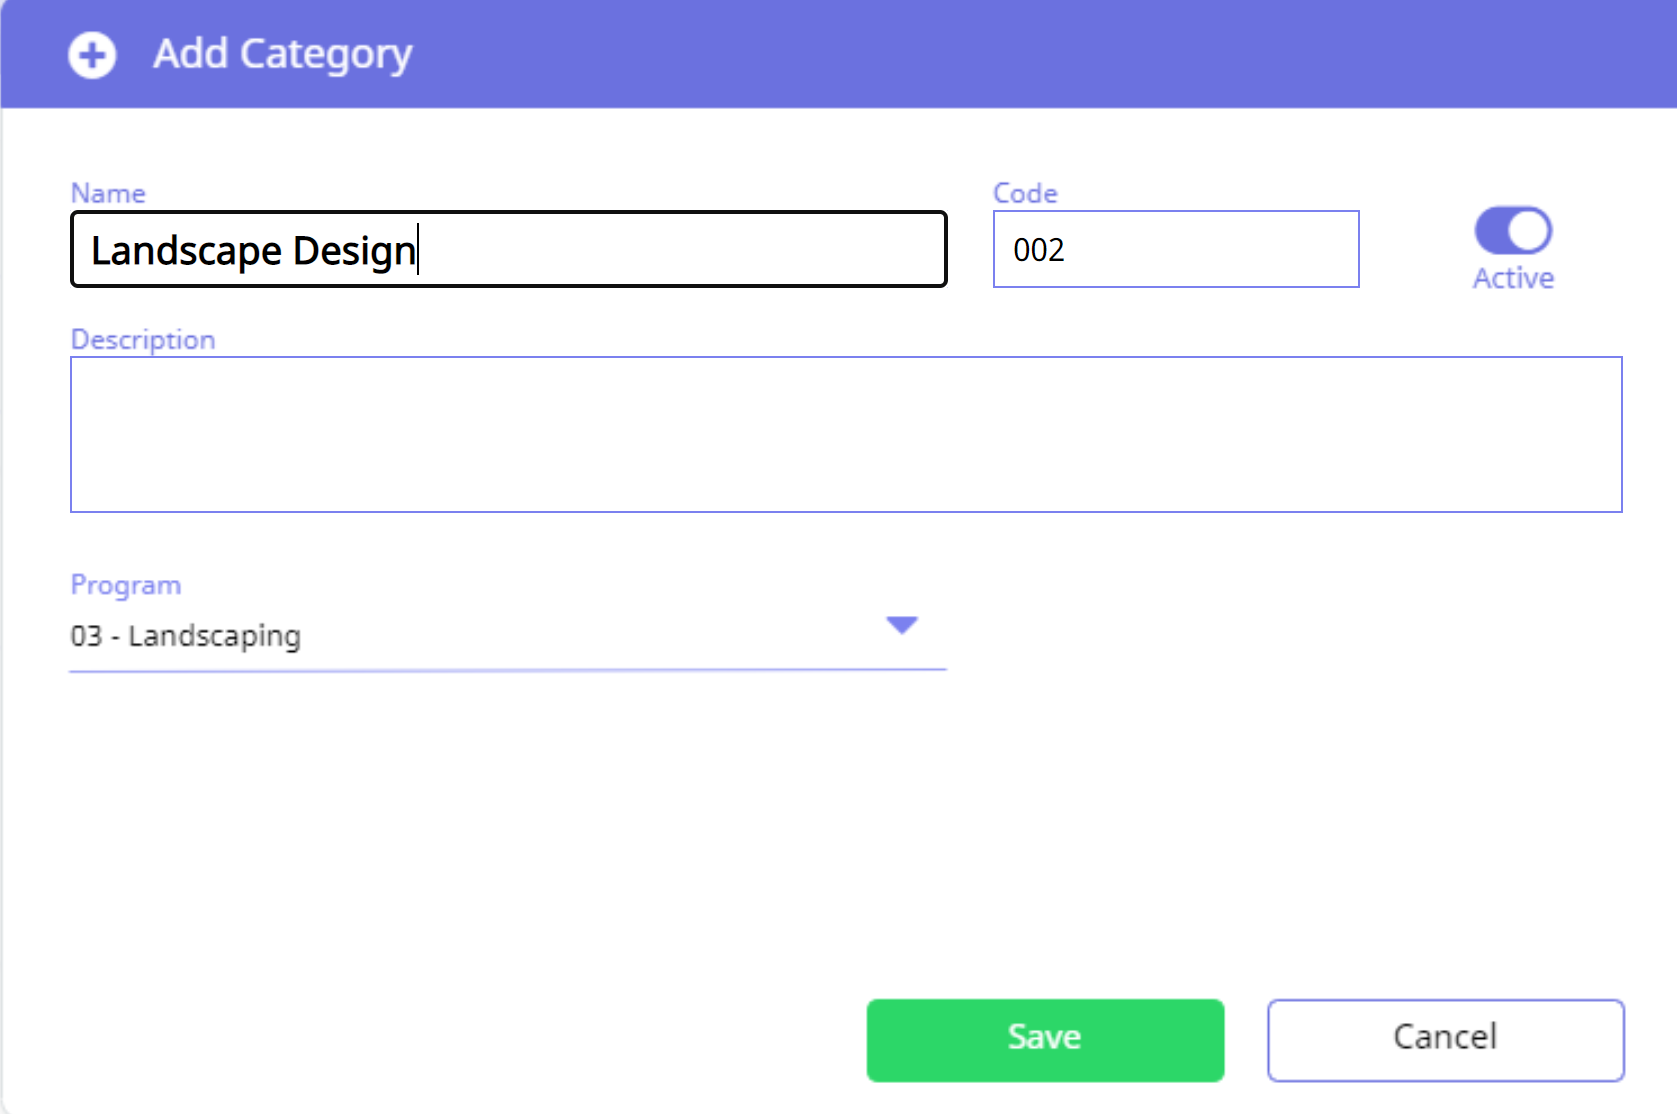Click the Add Category title text

pyautogui.click(x=282, y=54)
